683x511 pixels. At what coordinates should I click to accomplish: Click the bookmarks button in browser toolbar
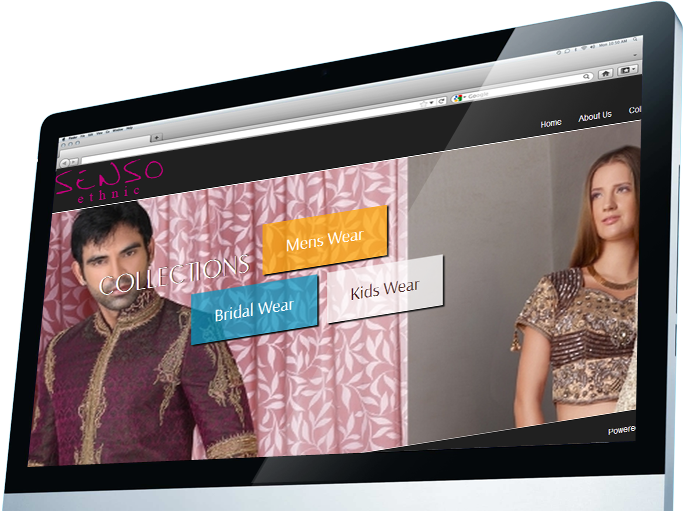627,72
